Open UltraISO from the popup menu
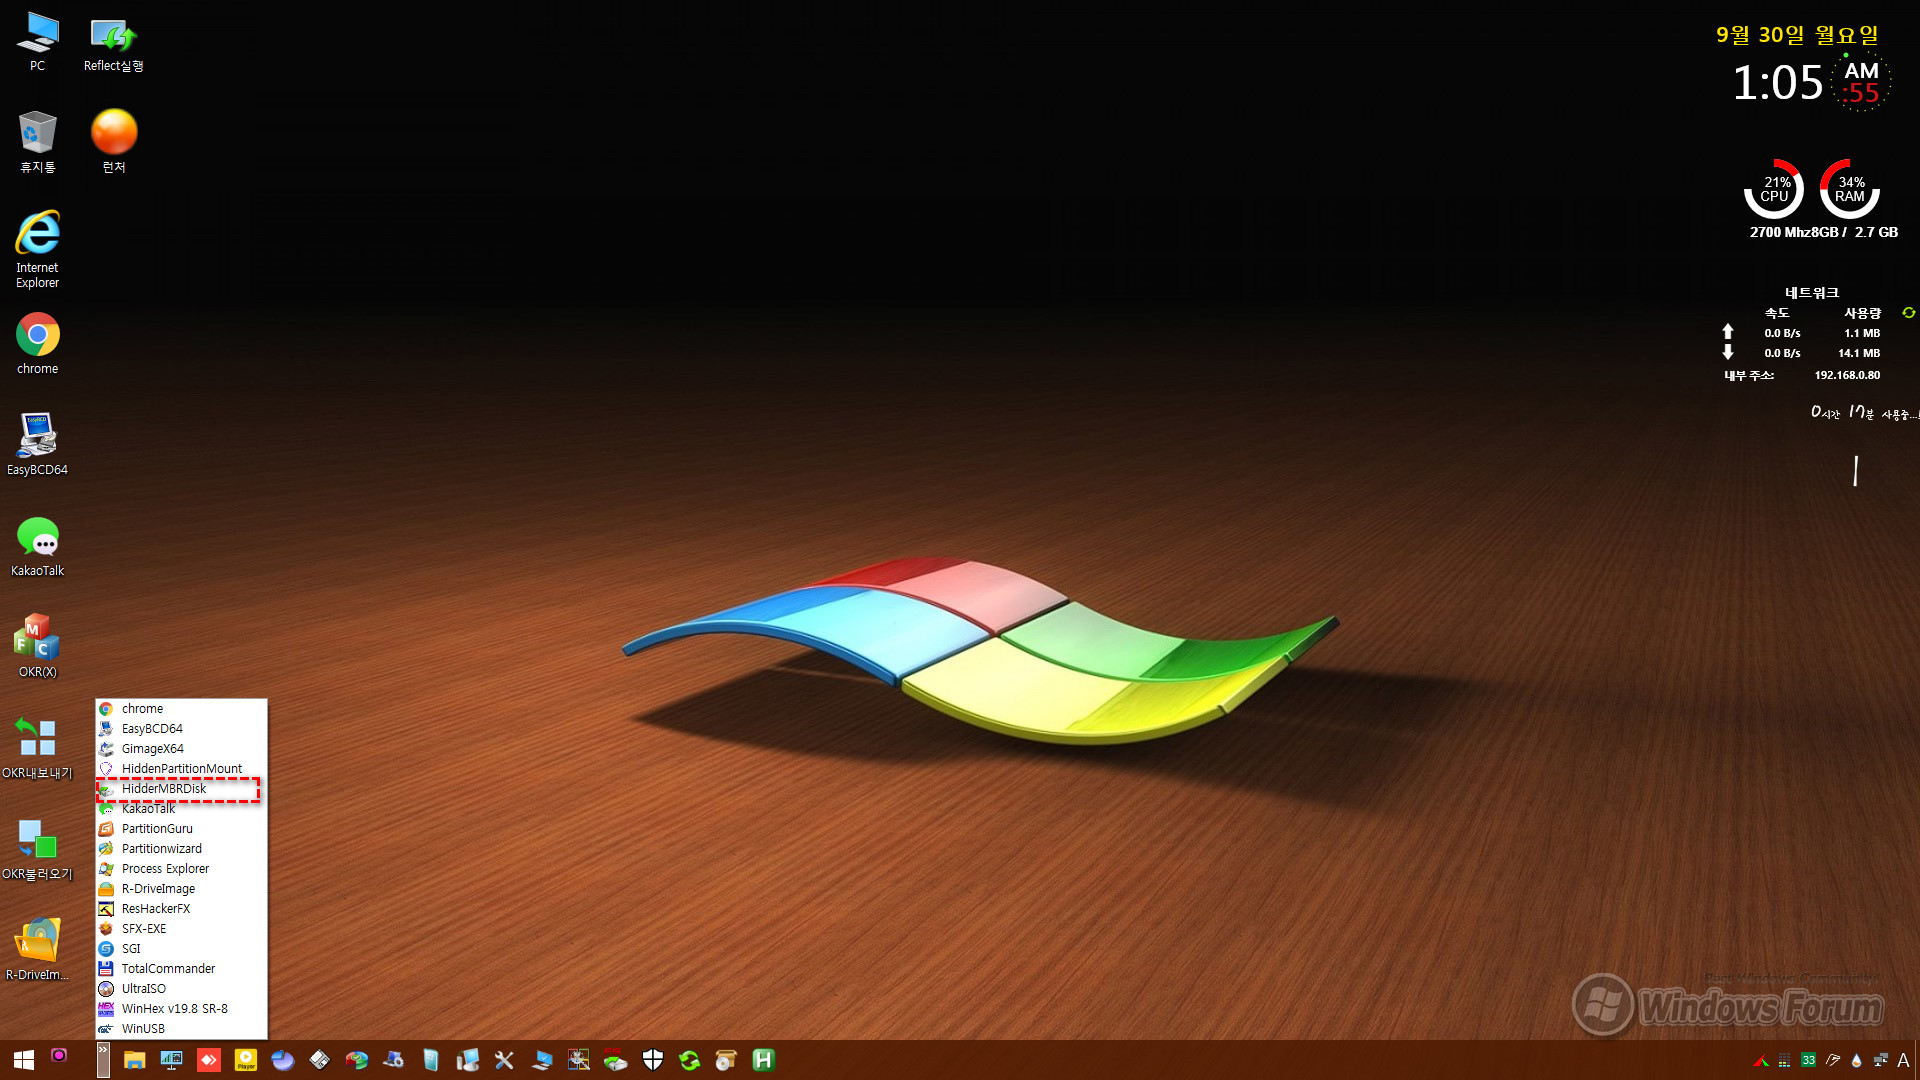The image size is (1920, 1080). point(181,989)
